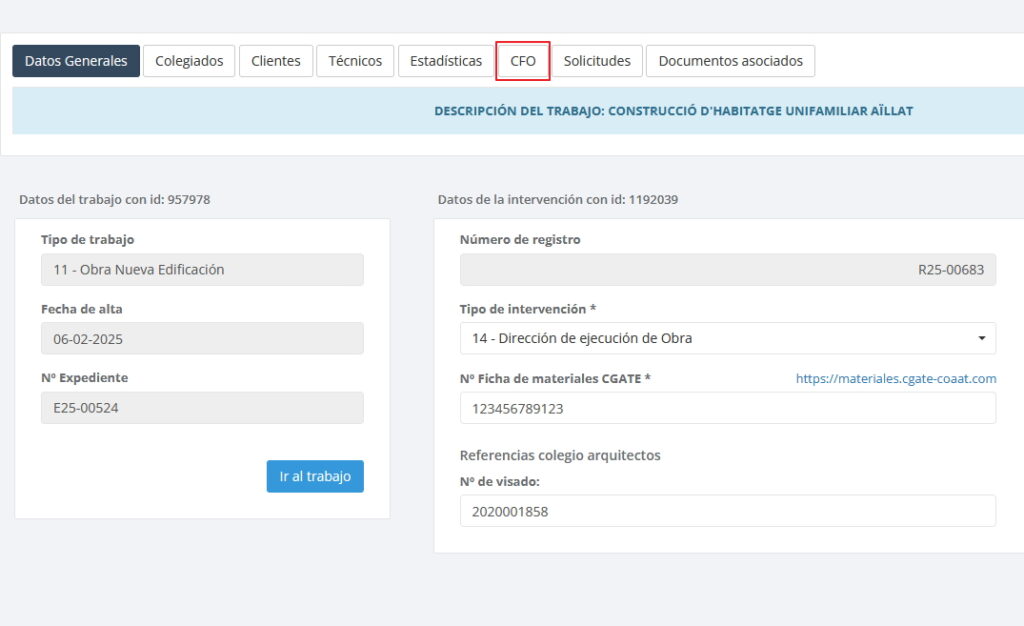Show the Documentos asociados tab
Viewport: 1024px width, 626px height.
730,61
